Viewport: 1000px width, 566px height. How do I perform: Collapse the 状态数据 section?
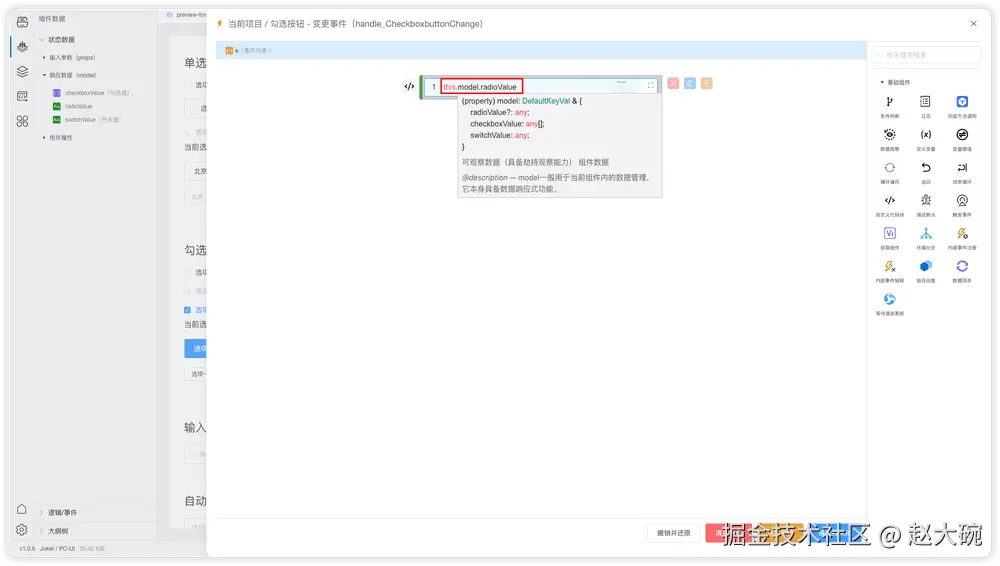point(42,40)
